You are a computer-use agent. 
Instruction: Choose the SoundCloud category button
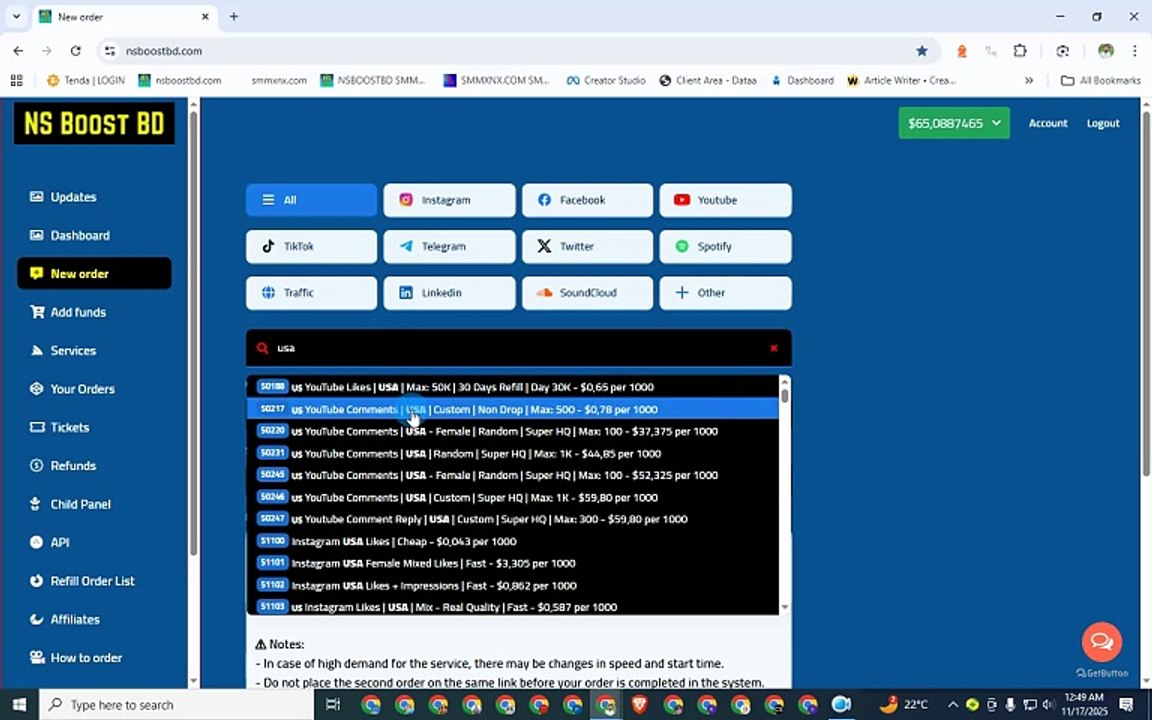point(587,292)
